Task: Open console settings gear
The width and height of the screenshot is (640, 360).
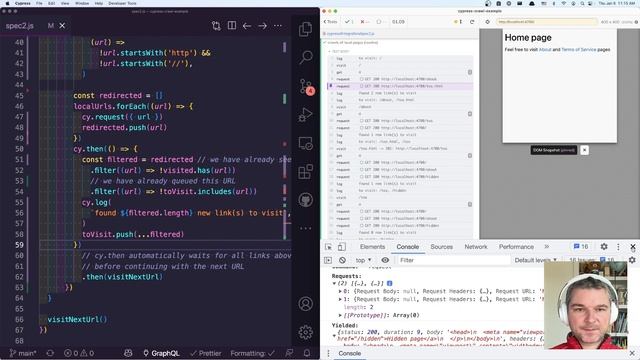Action: click(632, 260)
